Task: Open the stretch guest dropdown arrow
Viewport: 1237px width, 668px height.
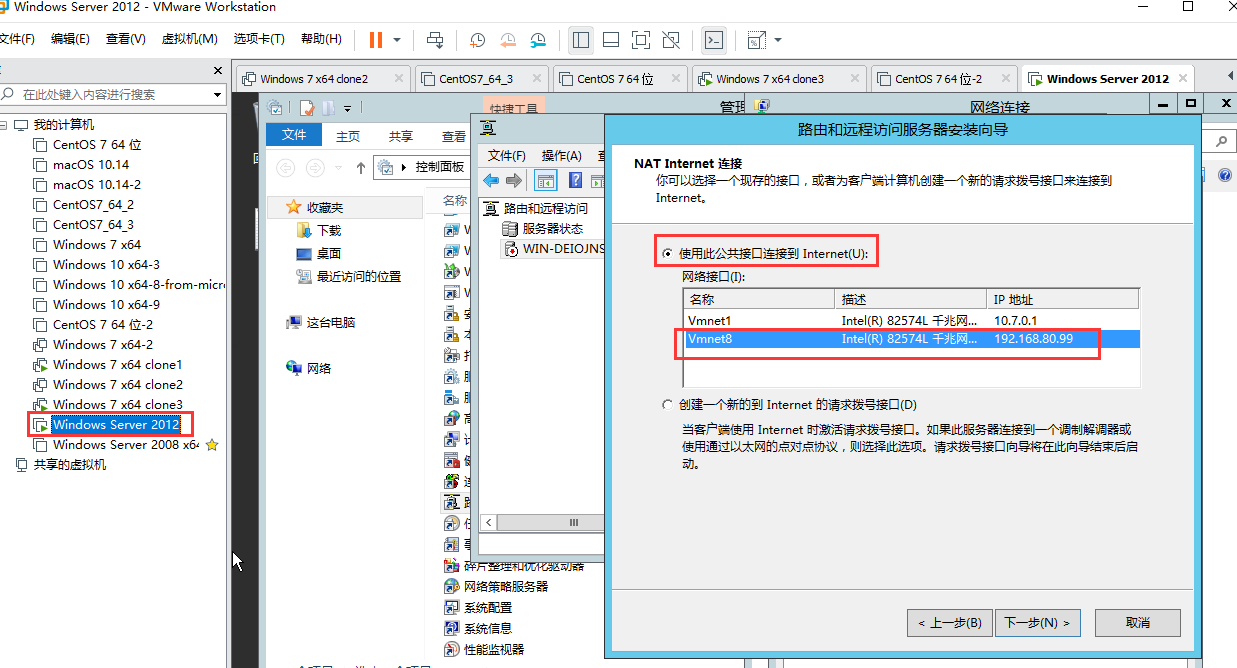Action: (777, 40)
